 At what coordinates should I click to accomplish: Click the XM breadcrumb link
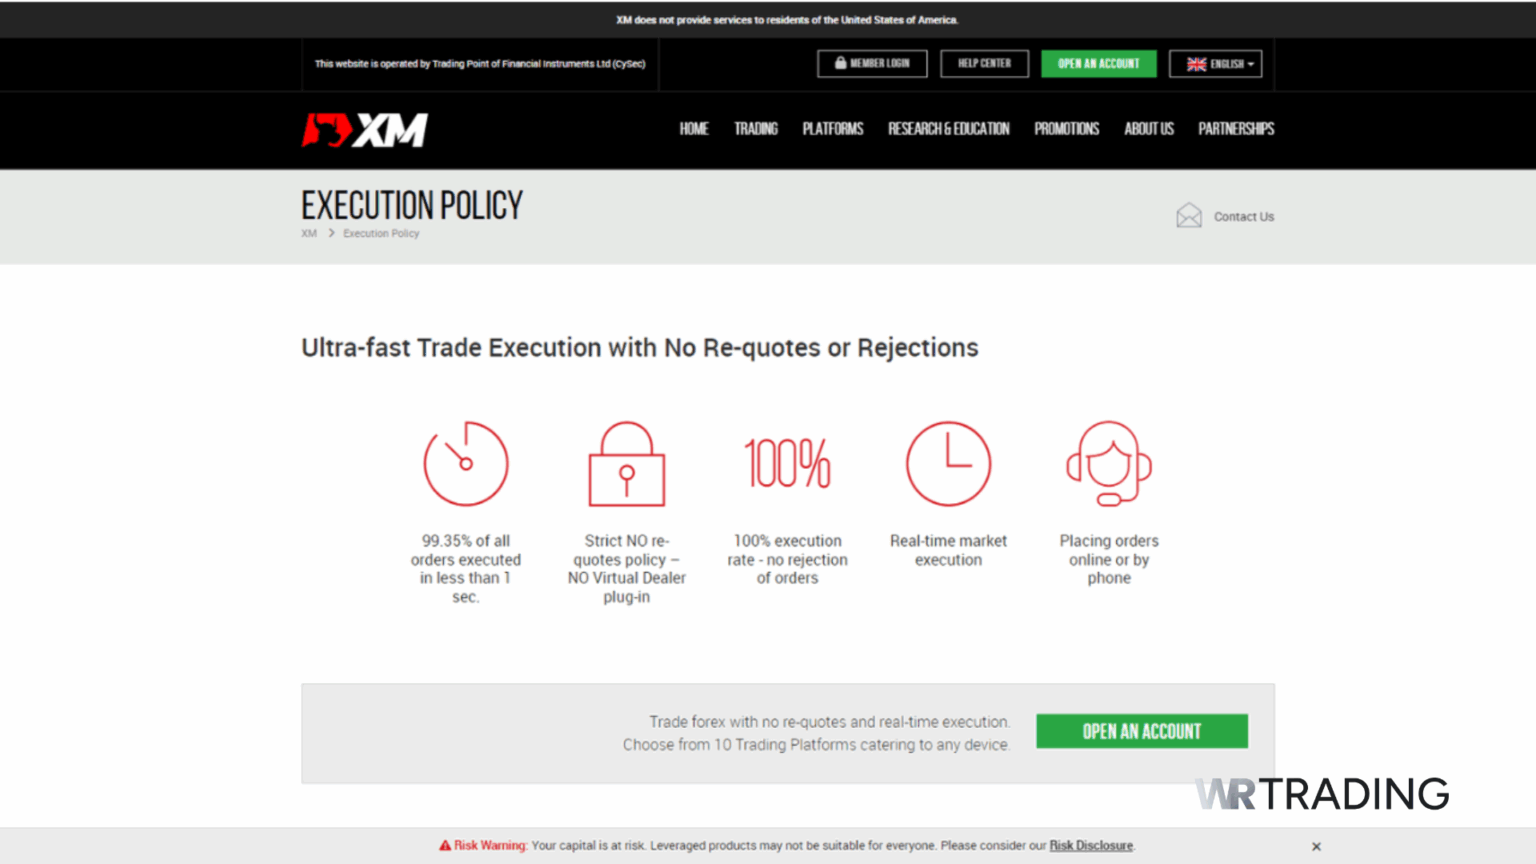[309, 234]
